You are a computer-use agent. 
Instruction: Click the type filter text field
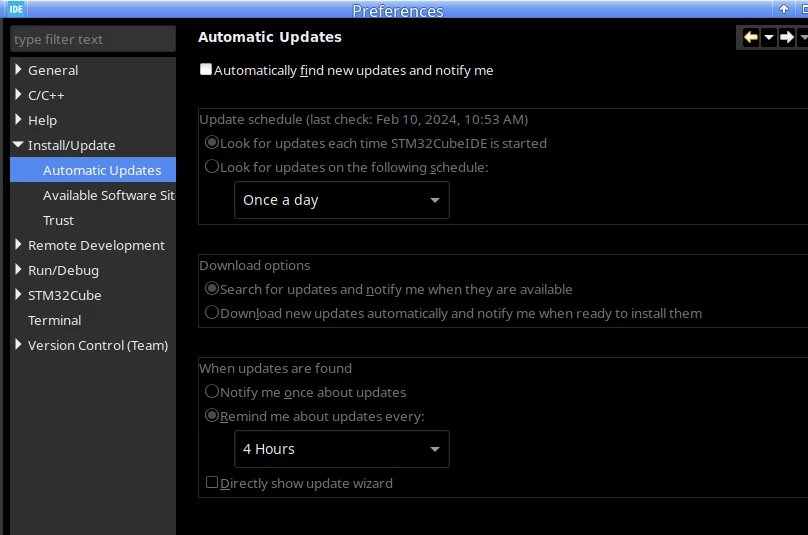(x=93, y=39)
